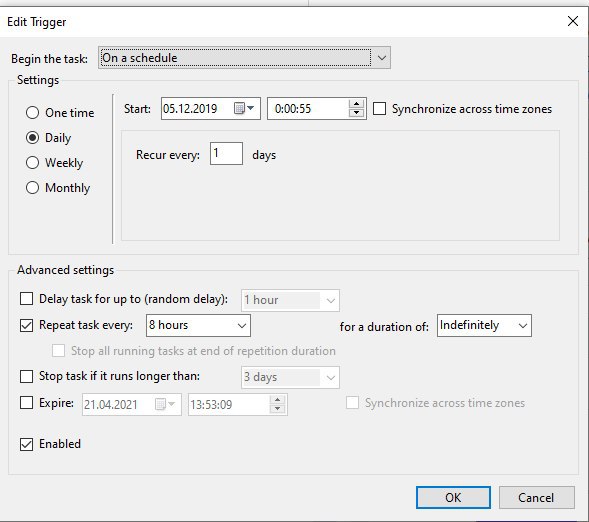589x522 pixels.
Task: Increase the Expire time with up spinner
Action: click(277, 400)
